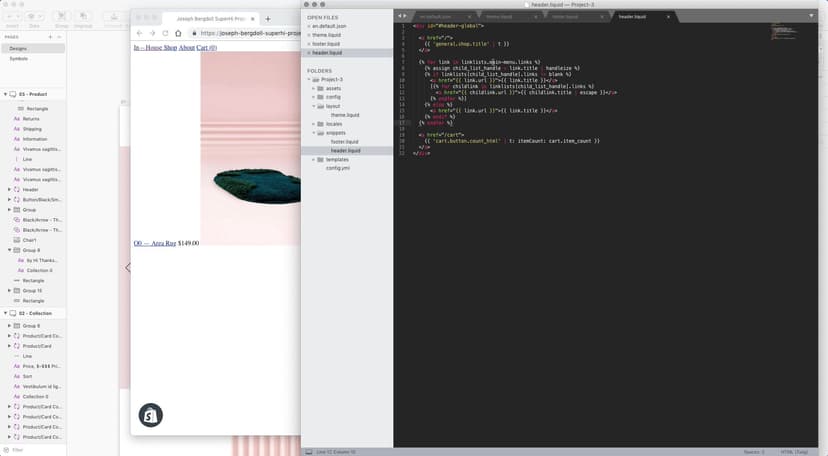Click the browser reload icon

coord(165,33)
